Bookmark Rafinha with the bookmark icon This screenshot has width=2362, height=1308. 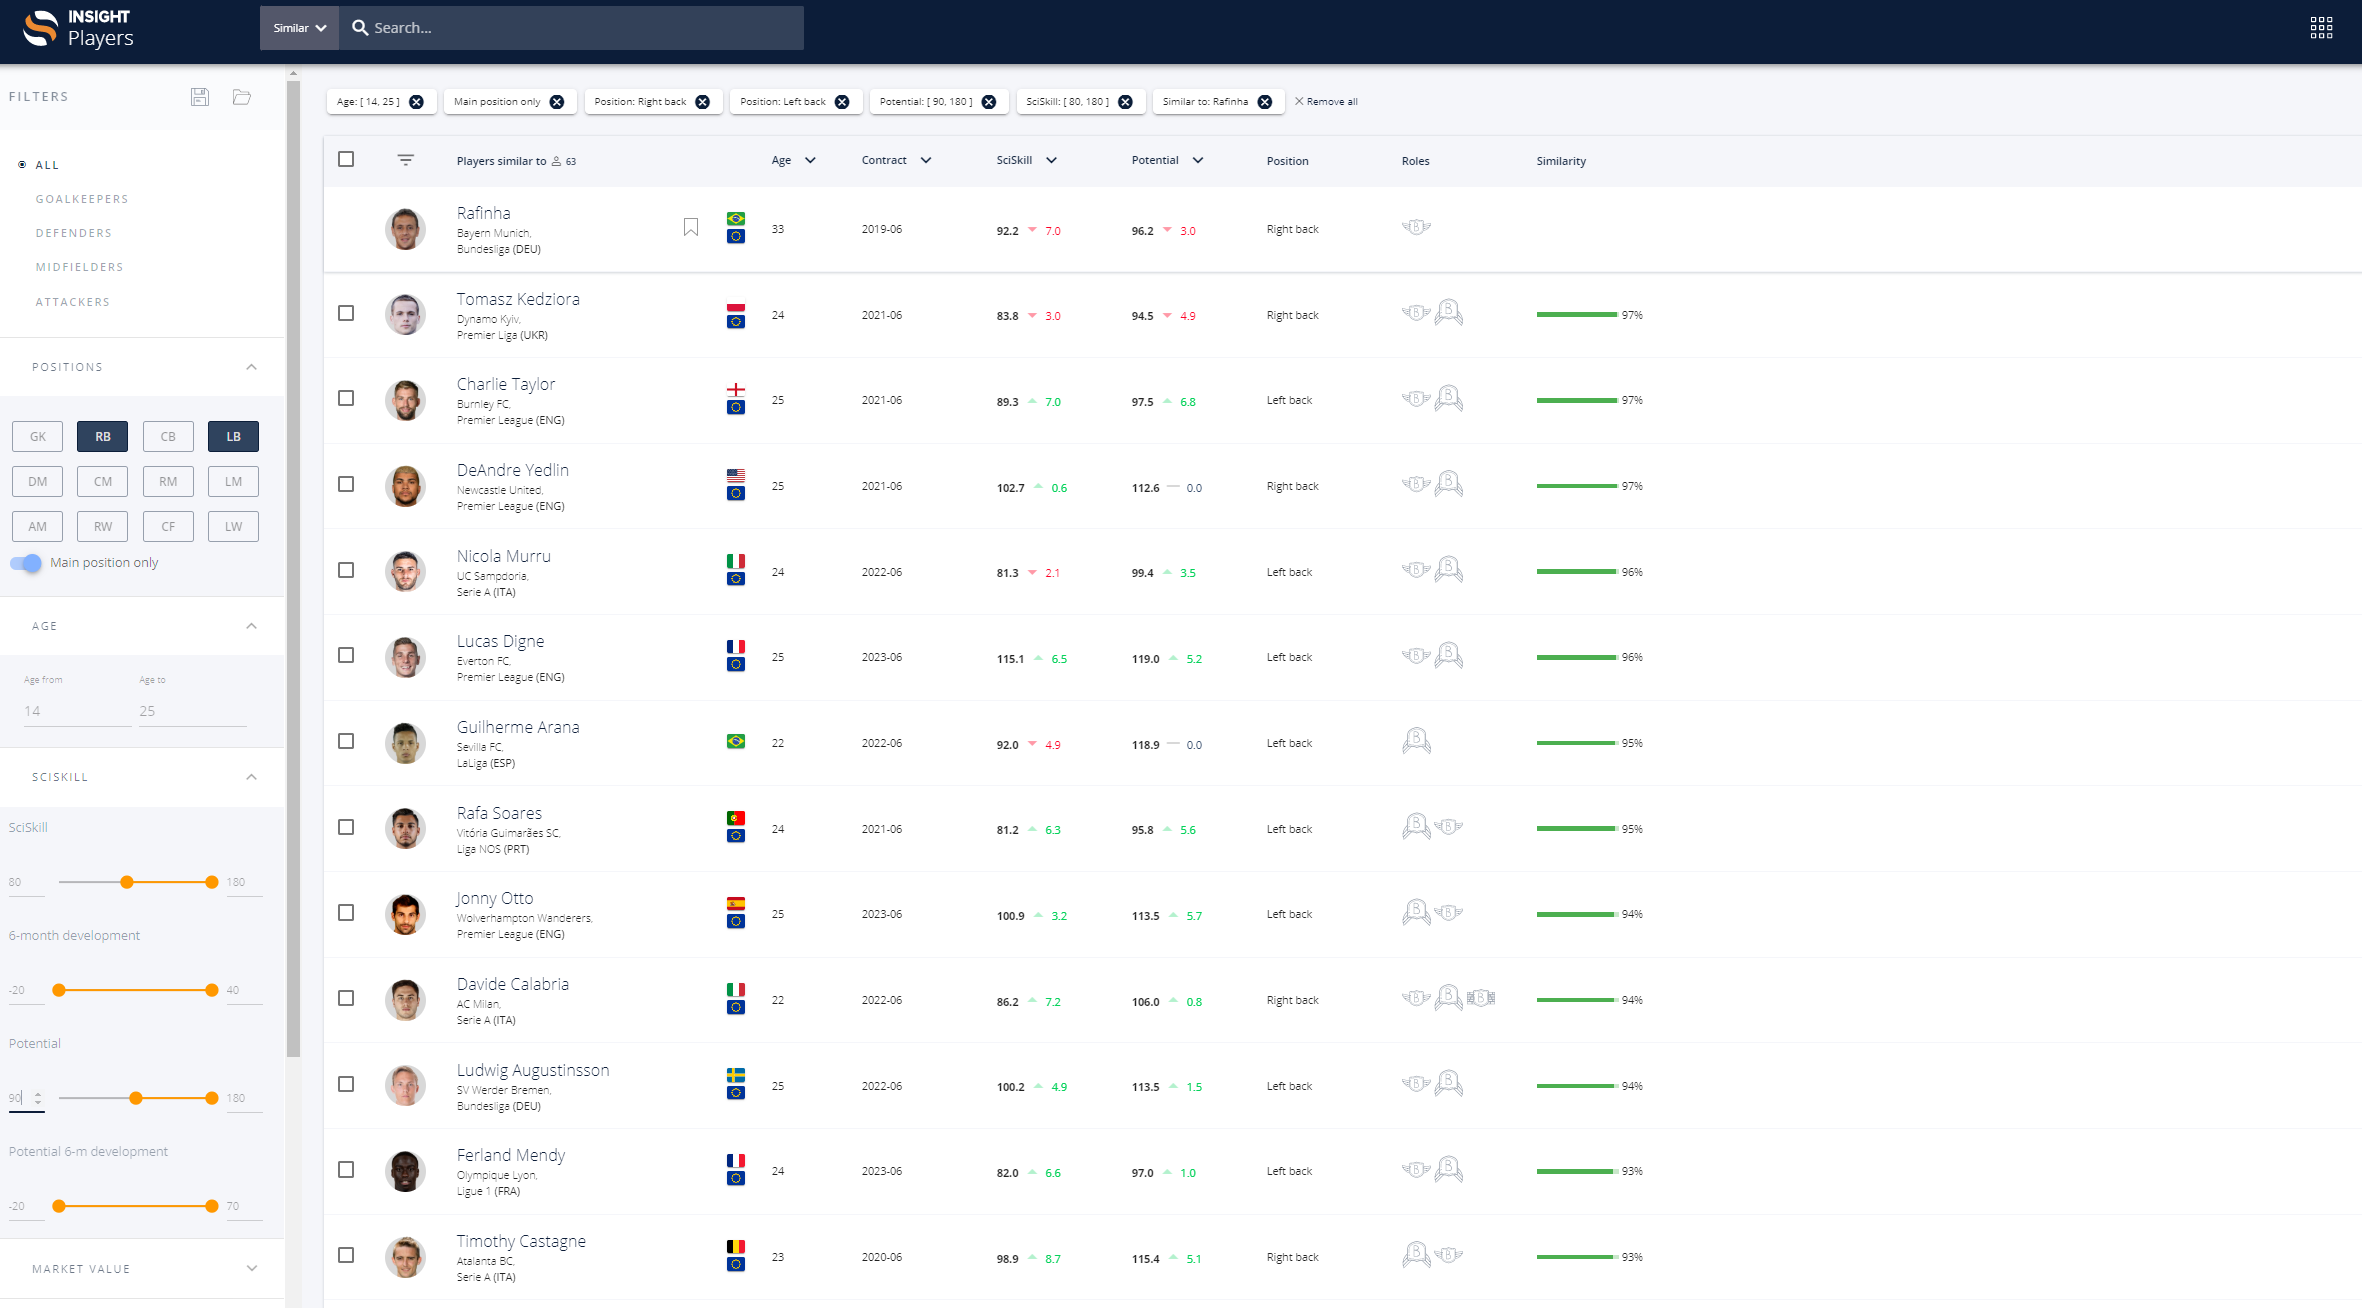(691, 228)
